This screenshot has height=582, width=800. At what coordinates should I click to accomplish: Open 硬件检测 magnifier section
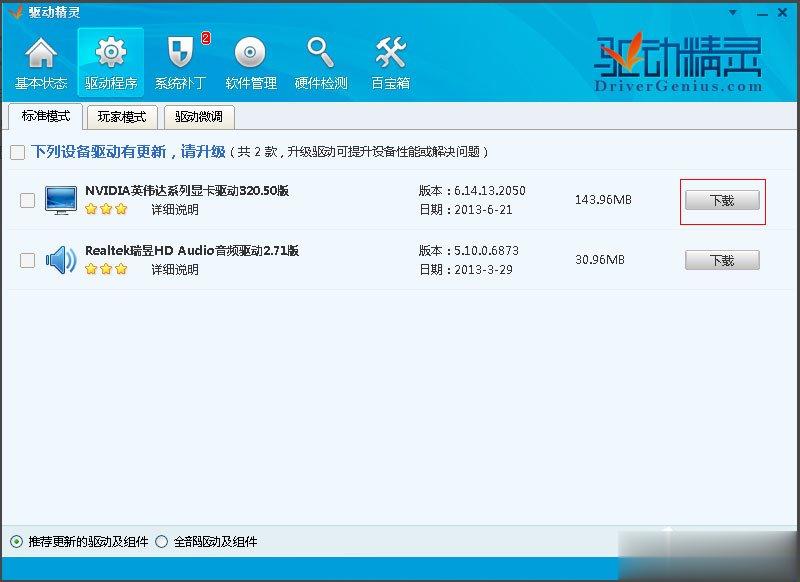point(321,63)
